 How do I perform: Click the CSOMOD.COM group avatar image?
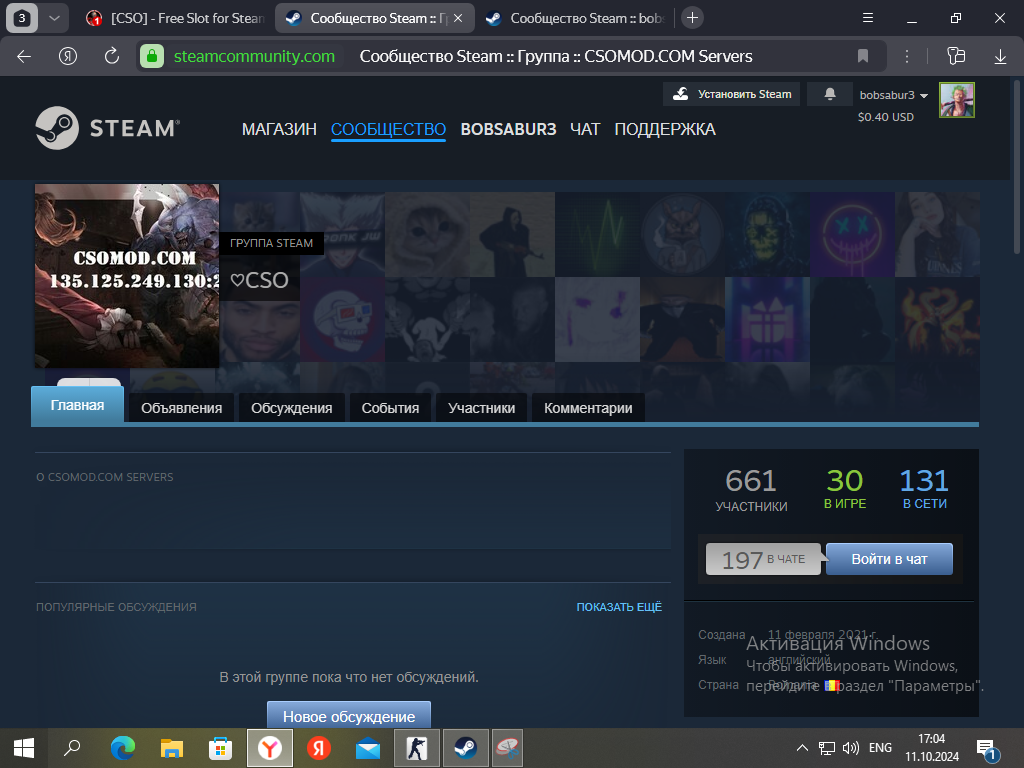(x=127, y=276)
